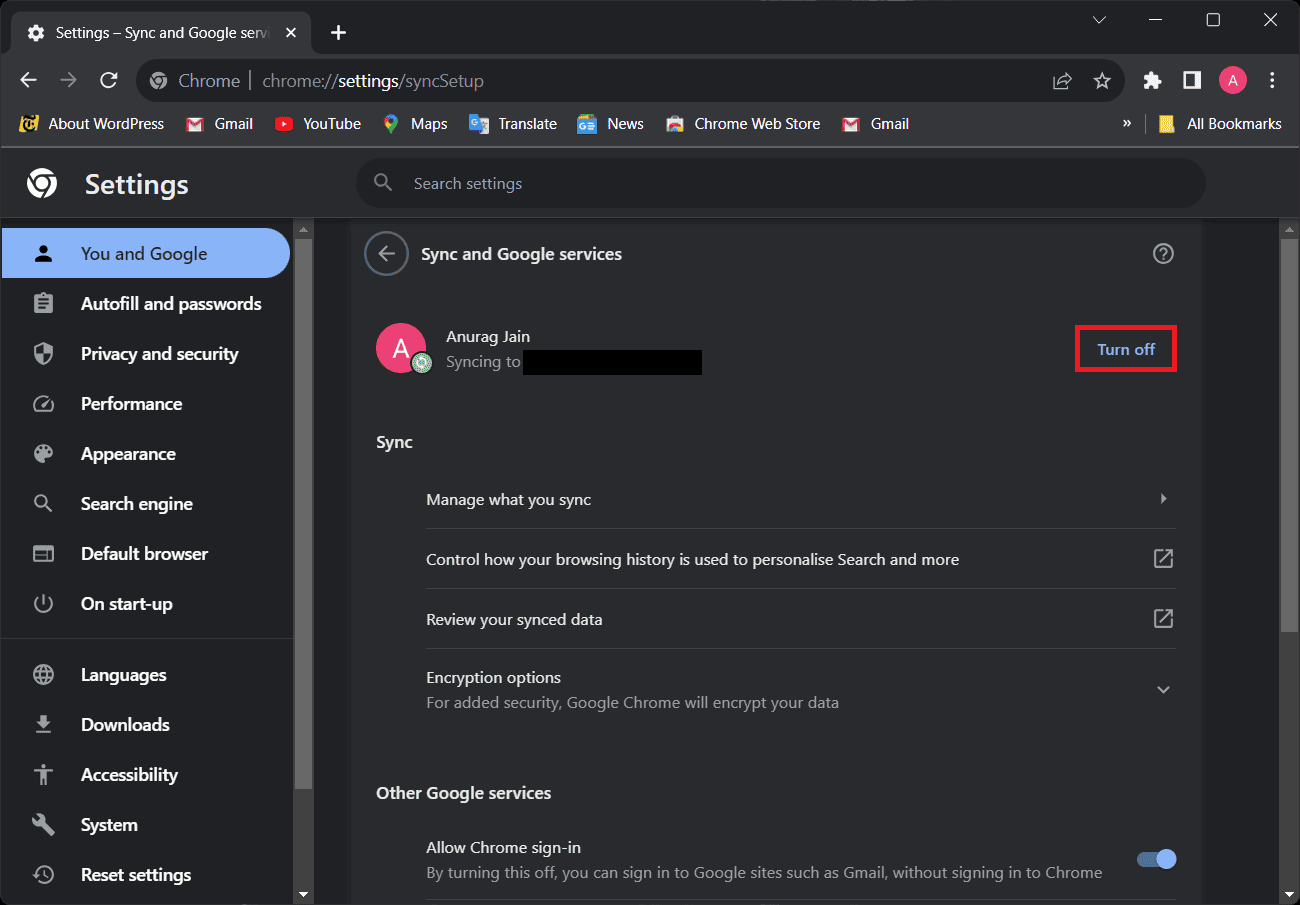Show hidden bookmarks with the double chevron
Viewport: 1300px width, 905px height.
click(x=1127, y=123)
